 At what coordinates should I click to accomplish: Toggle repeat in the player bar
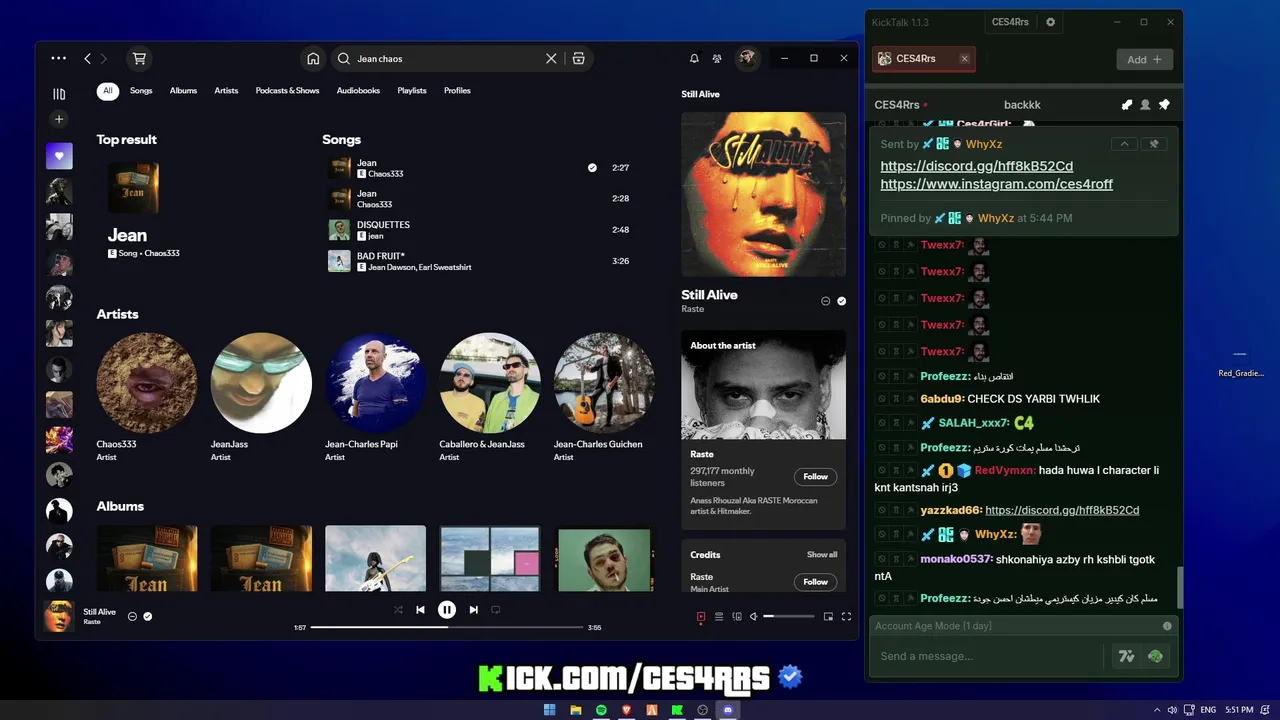coord(495,610)
